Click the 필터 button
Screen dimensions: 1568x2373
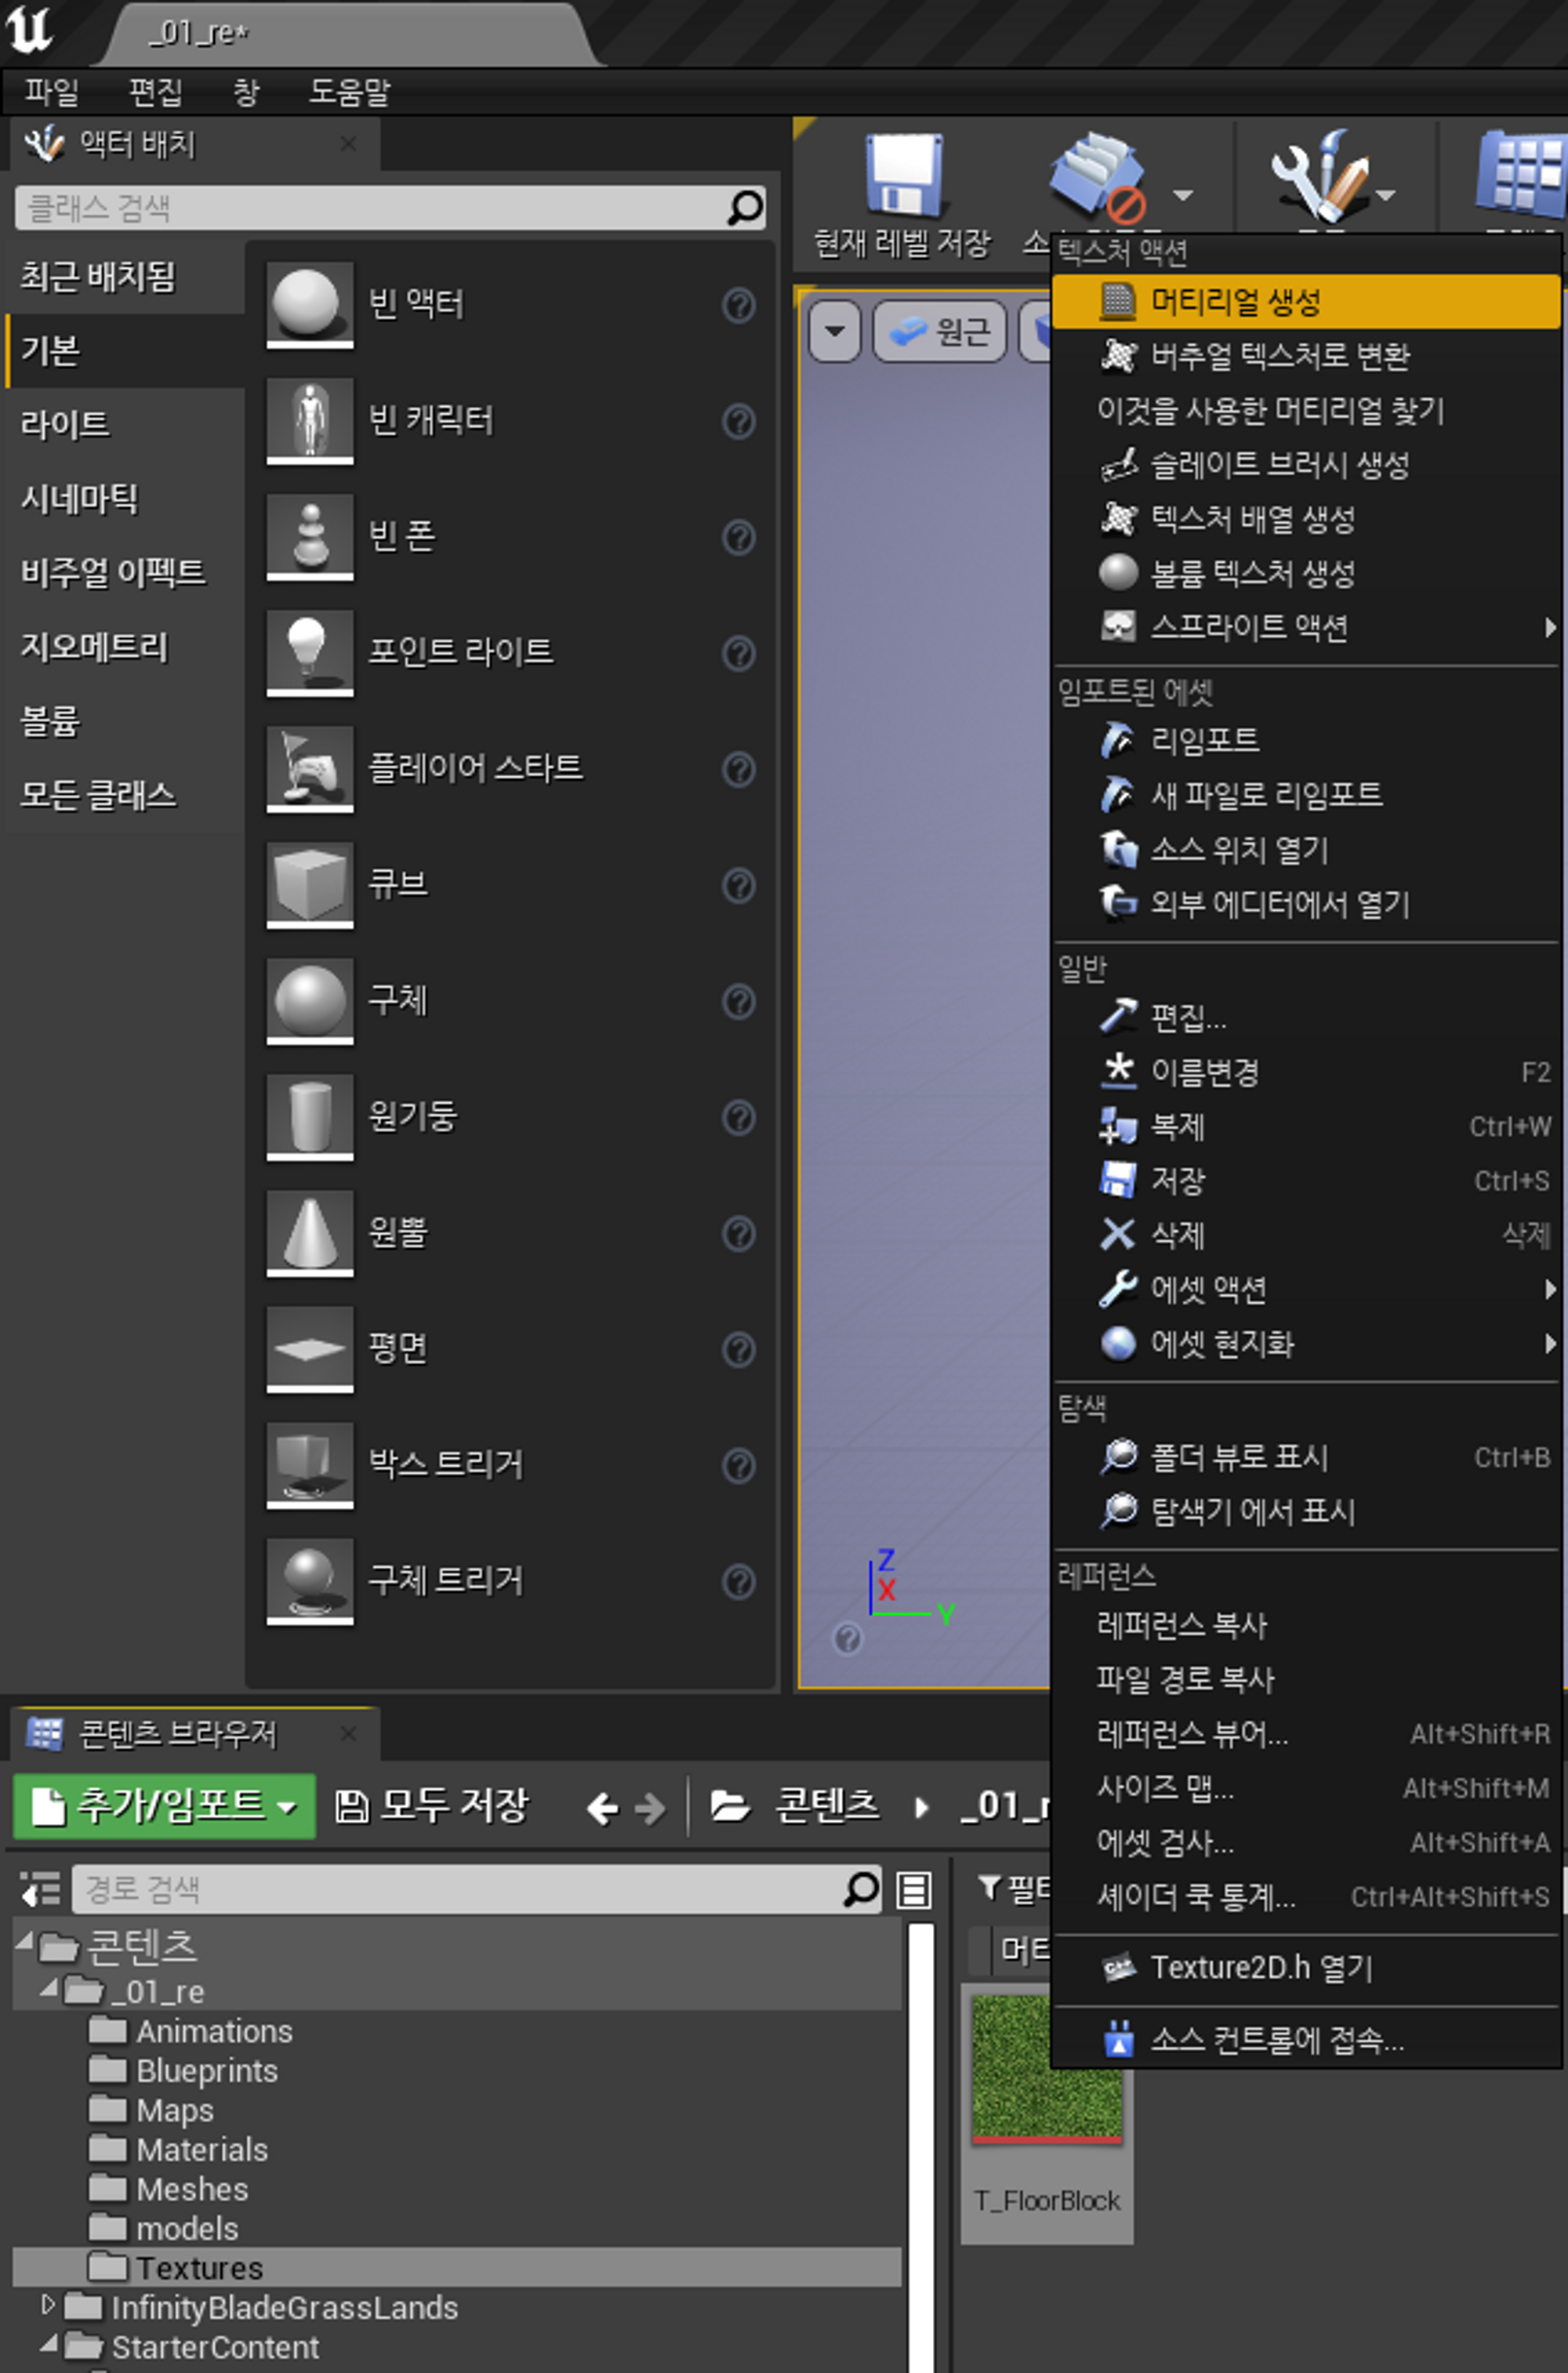point(1014,1888)
